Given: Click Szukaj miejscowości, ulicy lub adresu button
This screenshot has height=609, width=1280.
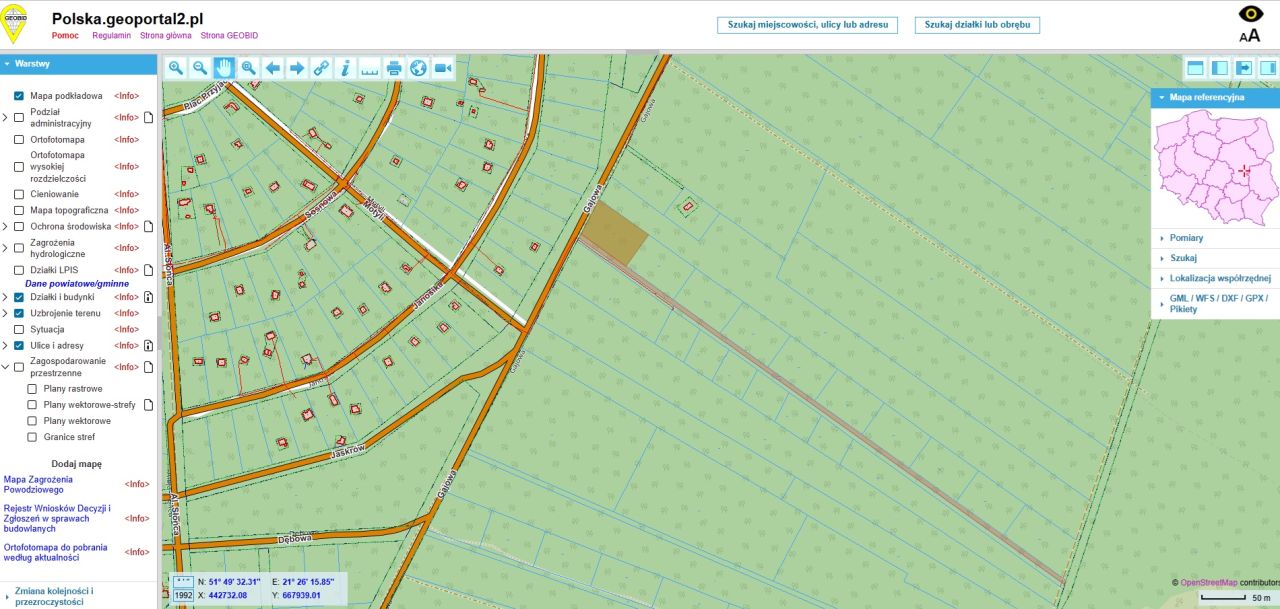Looking at the screenshot, I should (807, 25).
